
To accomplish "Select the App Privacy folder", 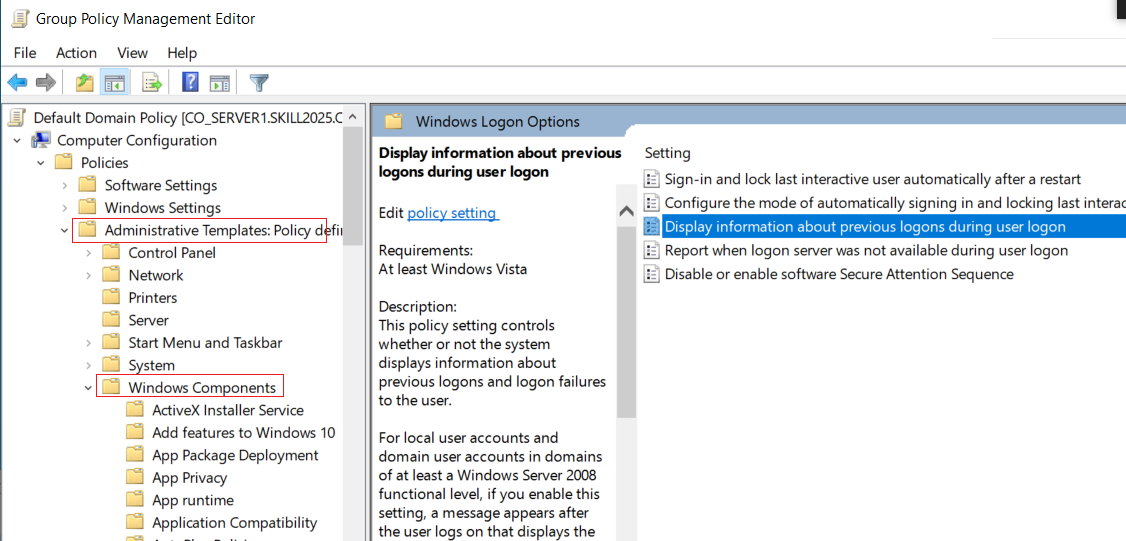I will 189,478.
